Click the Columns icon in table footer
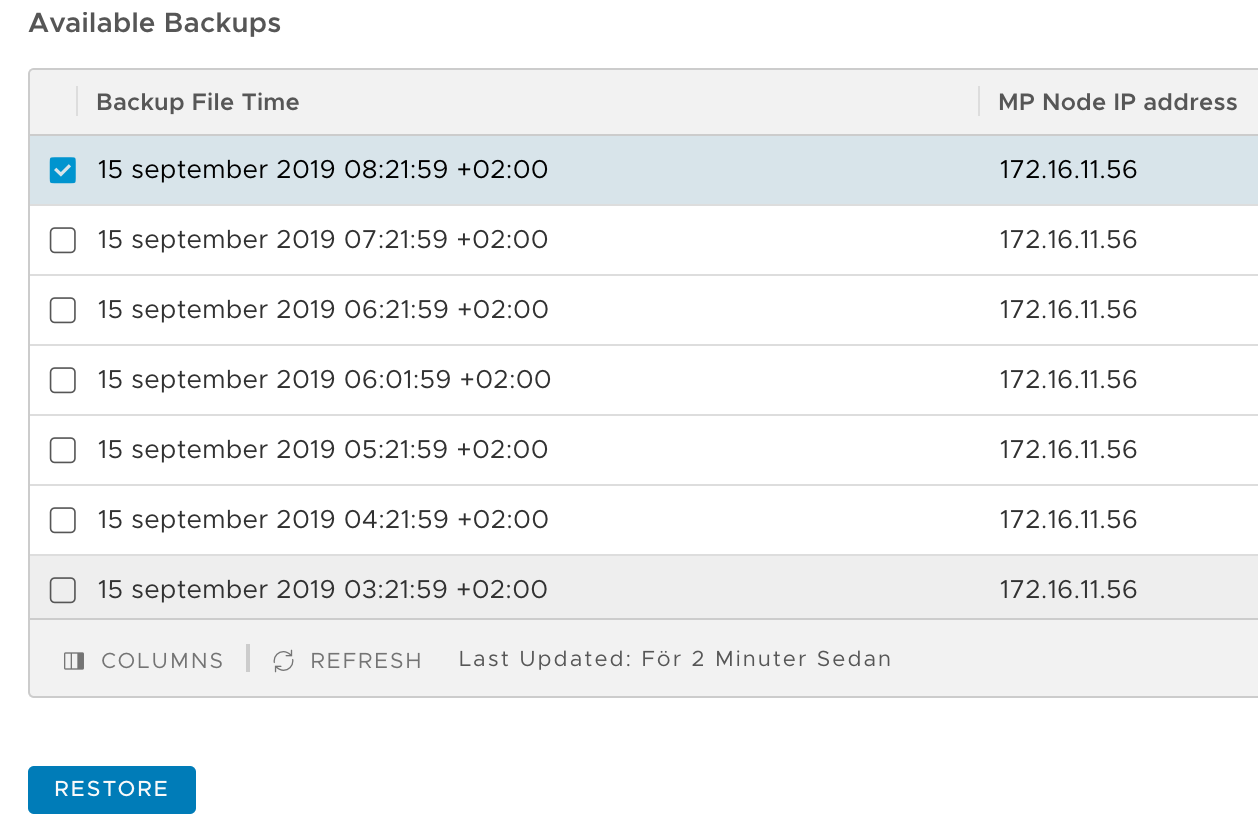Viewport: 1258px width, 840px height. [x=74, y=661]
